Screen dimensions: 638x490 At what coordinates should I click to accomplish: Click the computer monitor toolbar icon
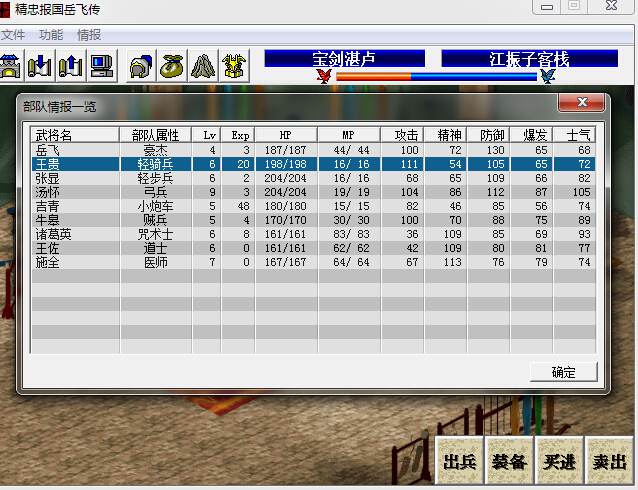[101, 66]
